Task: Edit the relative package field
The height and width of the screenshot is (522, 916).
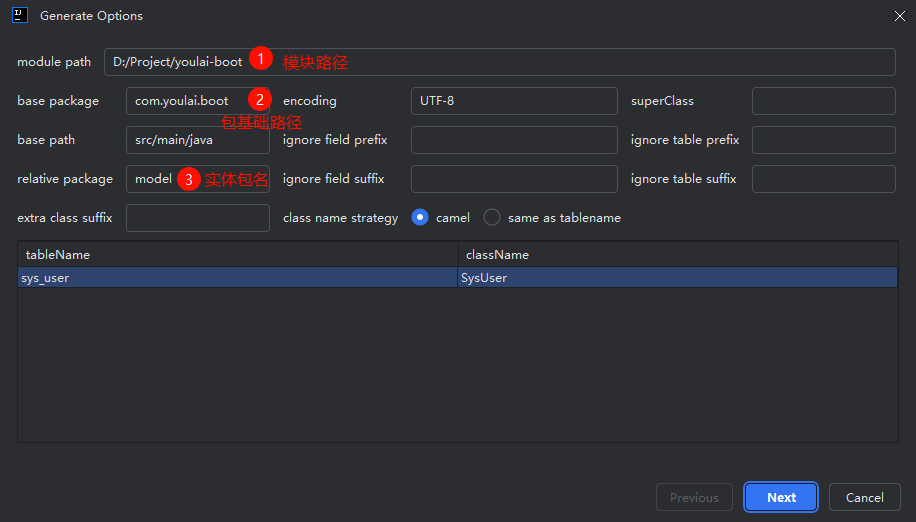Action: [197, 179]
